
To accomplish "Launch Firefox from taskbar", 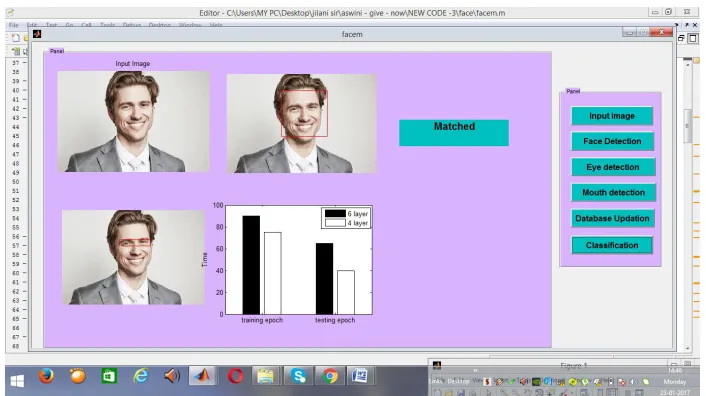I will pyautogui.click(x=46, y=376).
